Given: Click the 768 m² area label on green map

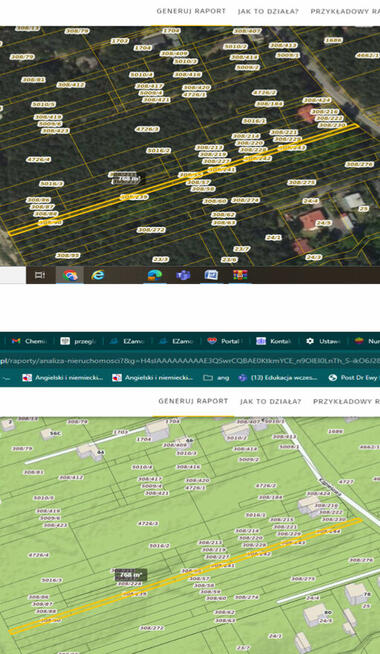Looking at the screenshot, I should 131,575.
